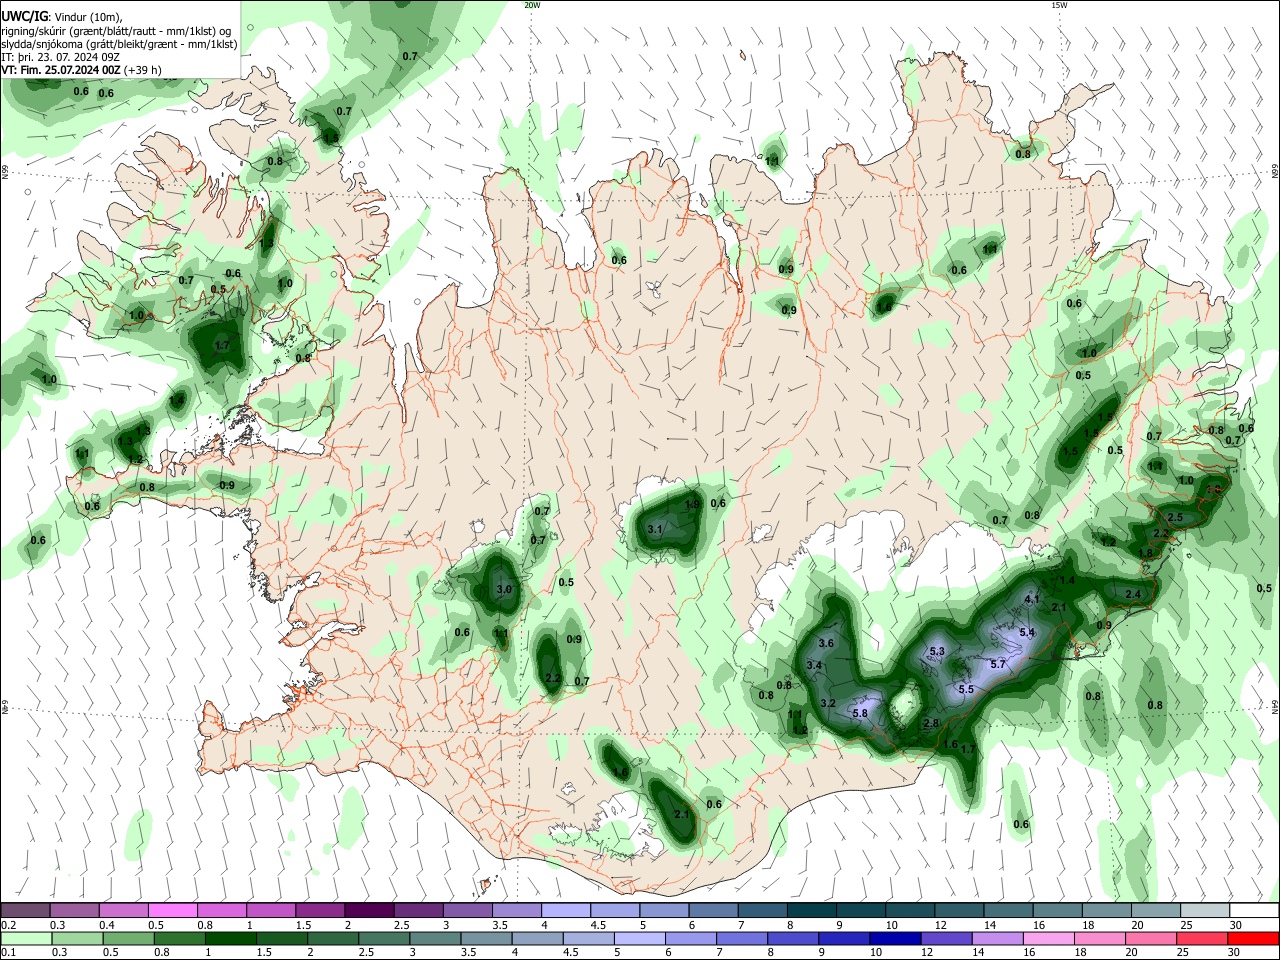Viewport: 1280px width, 960px height.
Task: Click the deep blue 10 mm rain legend swatch
Action: click(893, 939)
